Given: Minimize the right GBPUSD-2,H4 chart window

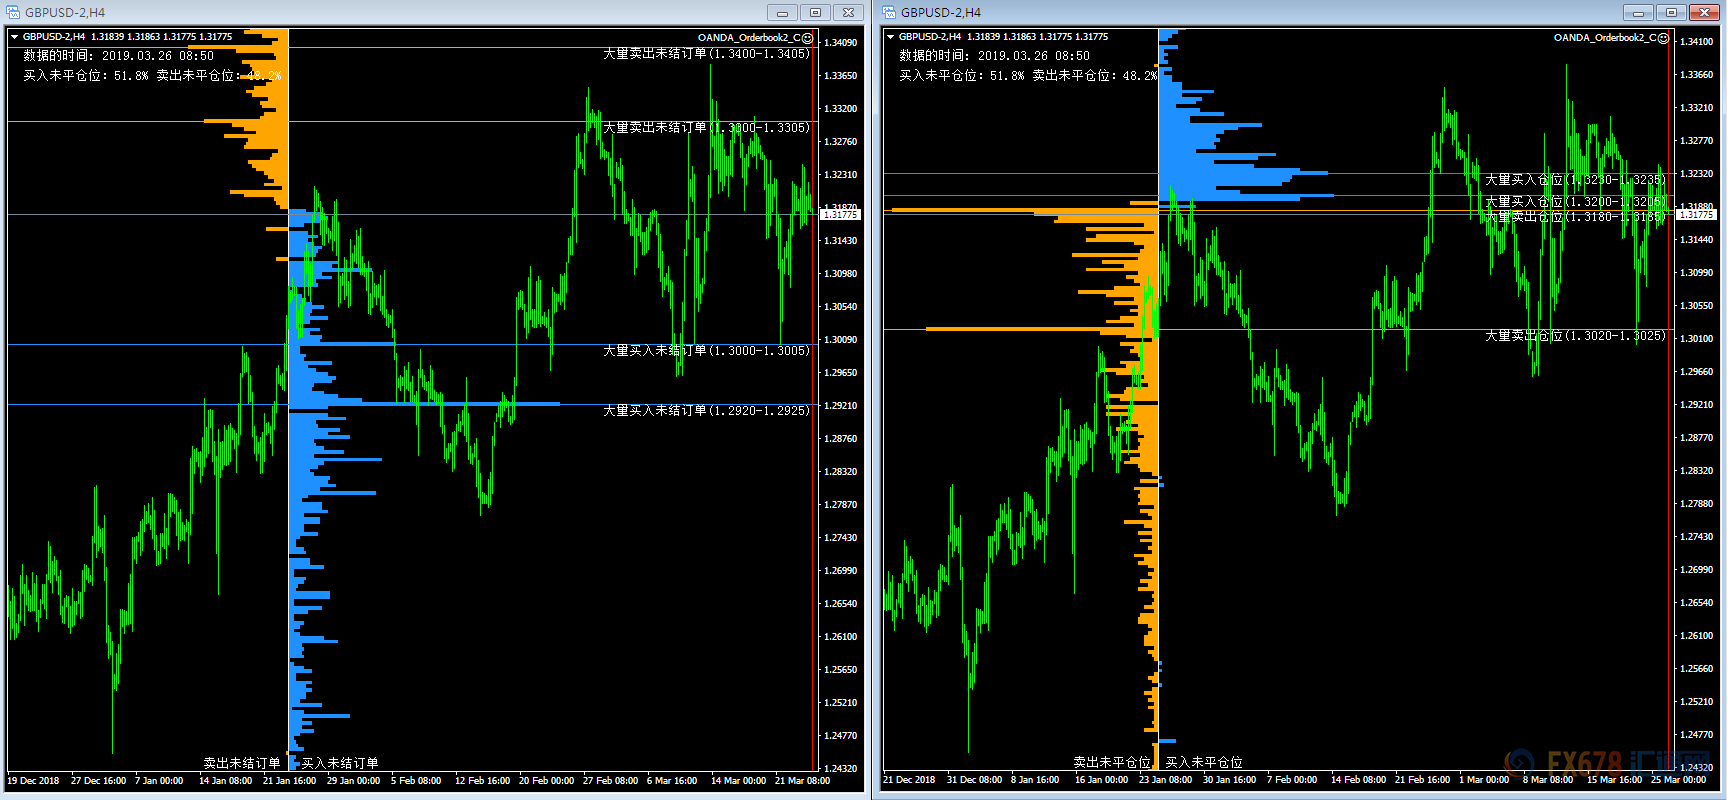Looking at the screenshot, I should coord(1638,12).
